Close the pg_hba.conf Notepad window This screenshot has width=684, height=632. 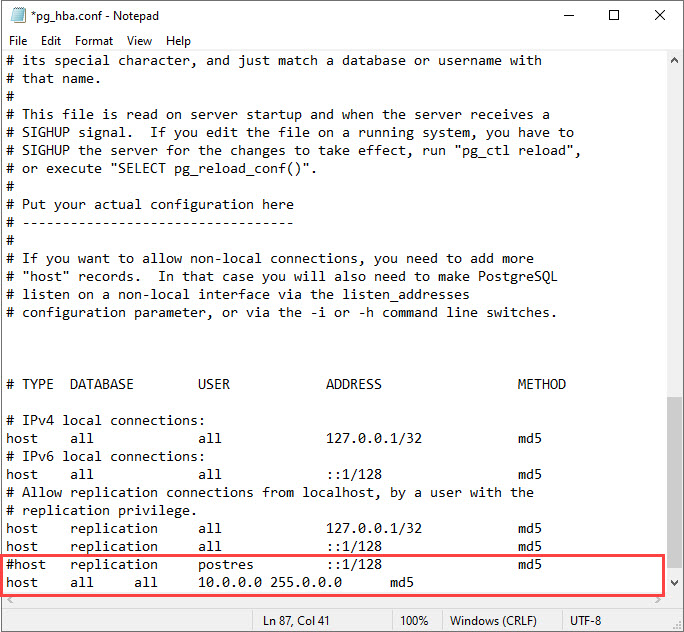tap(660, 16)
